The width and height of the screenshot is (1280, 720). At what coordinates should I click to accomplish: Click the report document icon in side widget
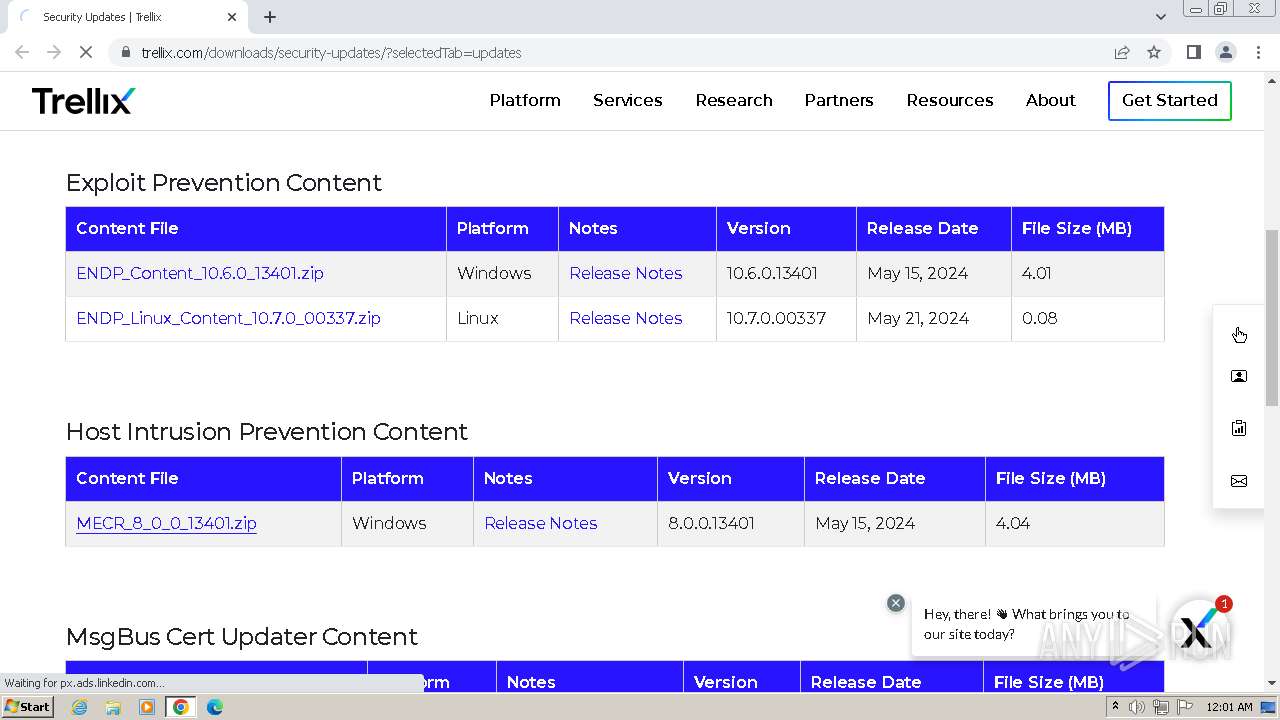[x=1239, y=428]
